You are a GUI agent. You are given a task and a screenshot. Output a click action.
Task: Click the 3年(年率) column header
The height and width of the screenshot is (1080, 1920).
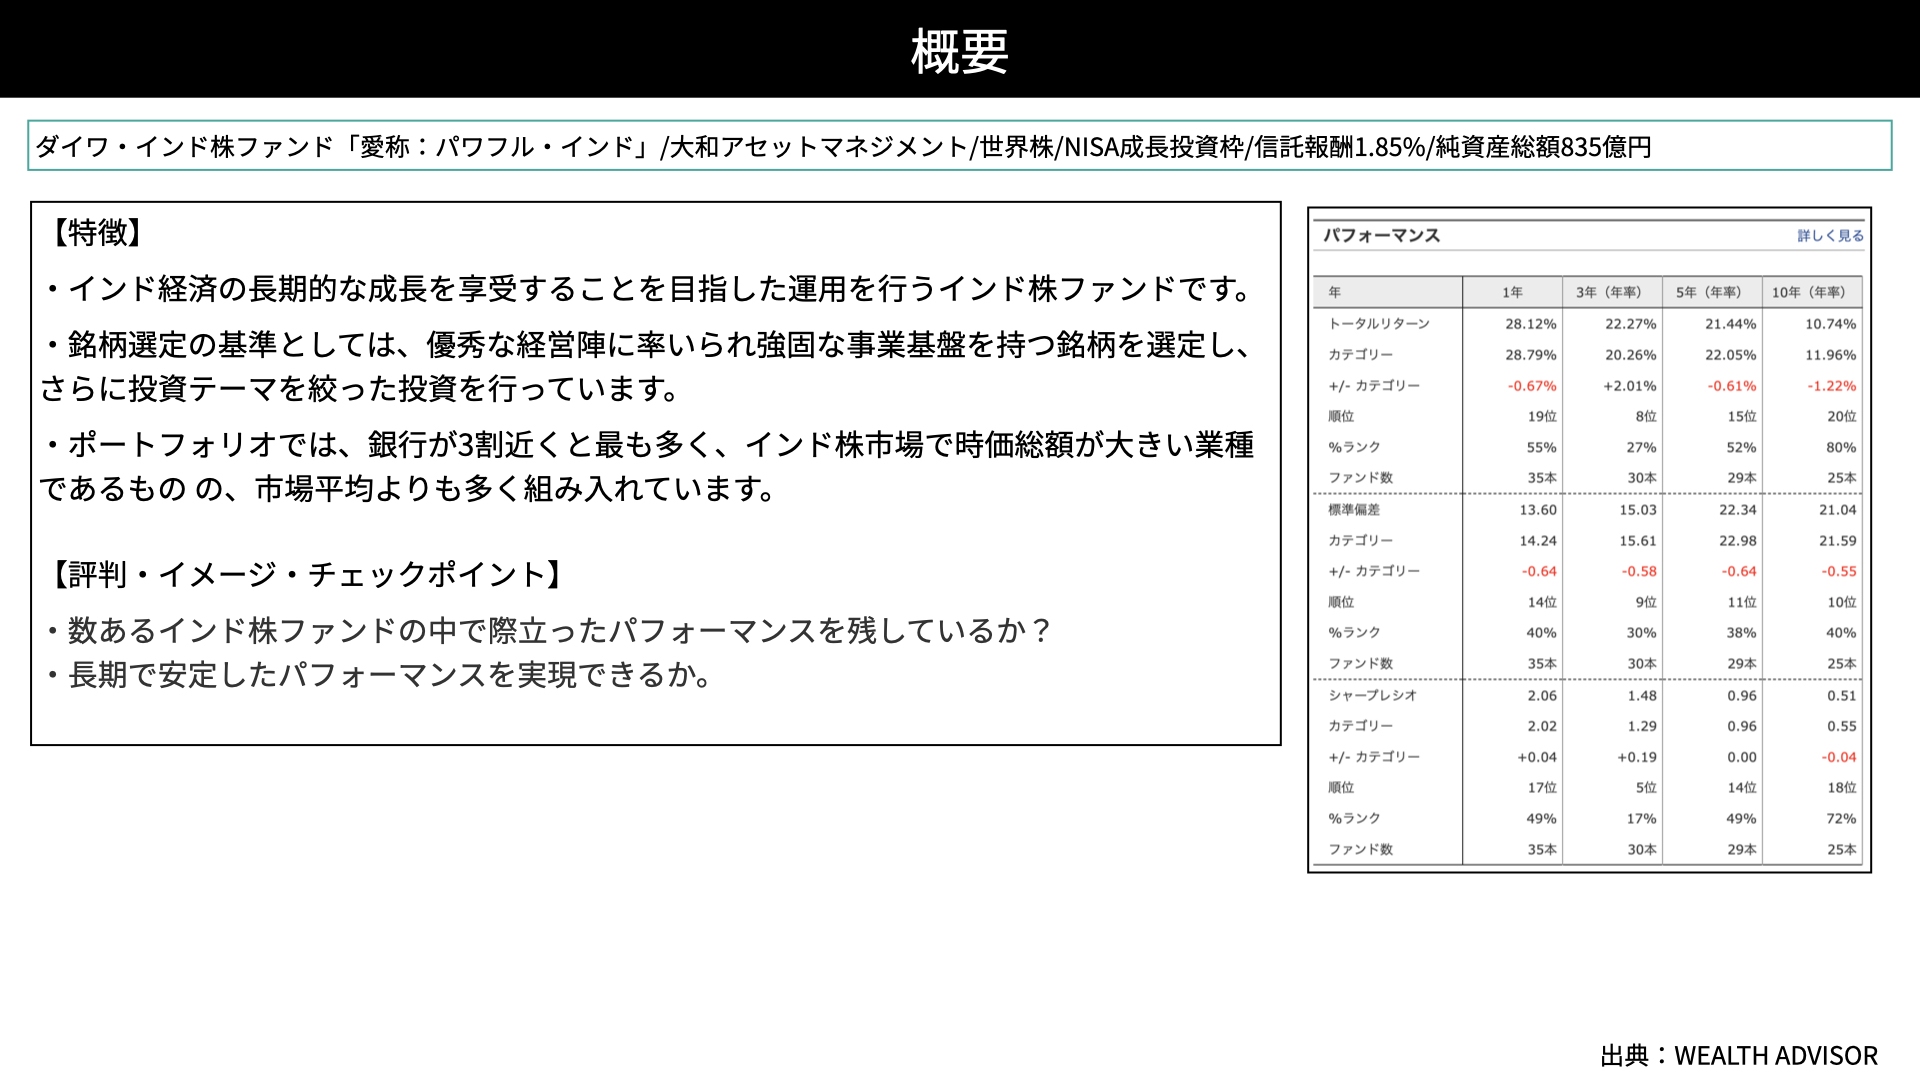[x=1609, y=292]
